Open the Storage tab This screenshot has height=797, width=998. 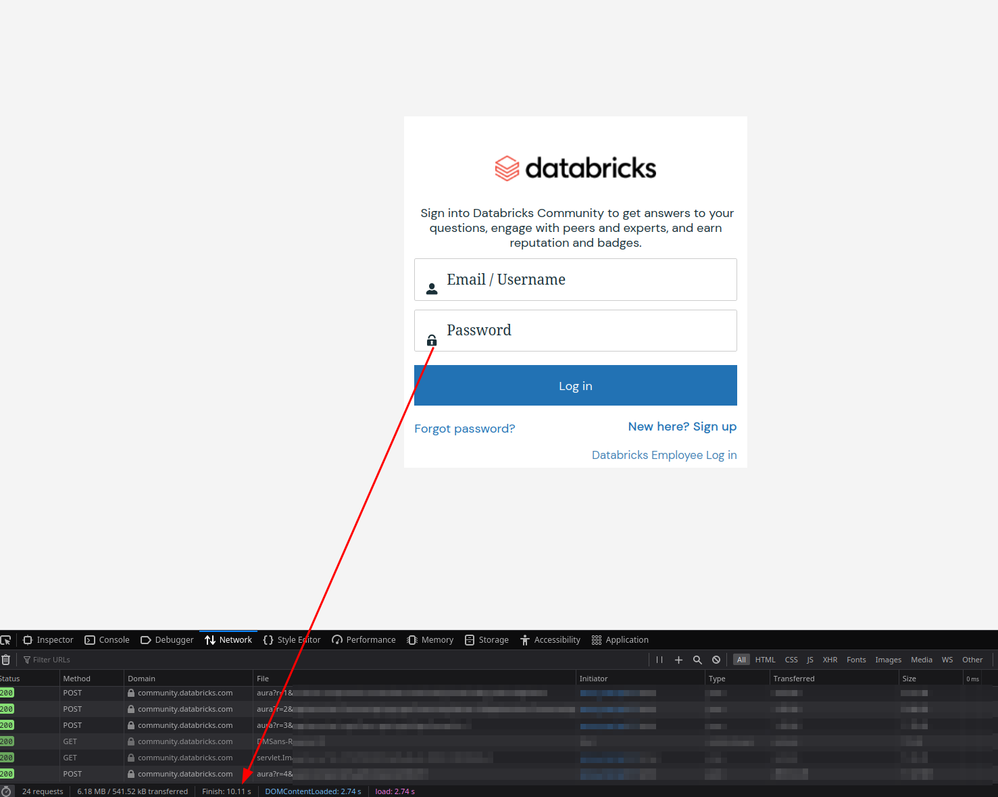click(485, 640)
